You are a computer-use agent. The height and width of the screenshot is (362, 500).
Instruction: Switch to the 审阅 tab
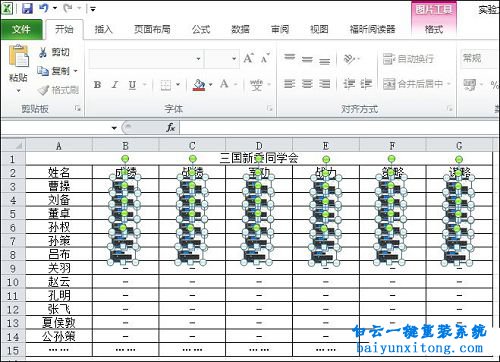point(280,29)
